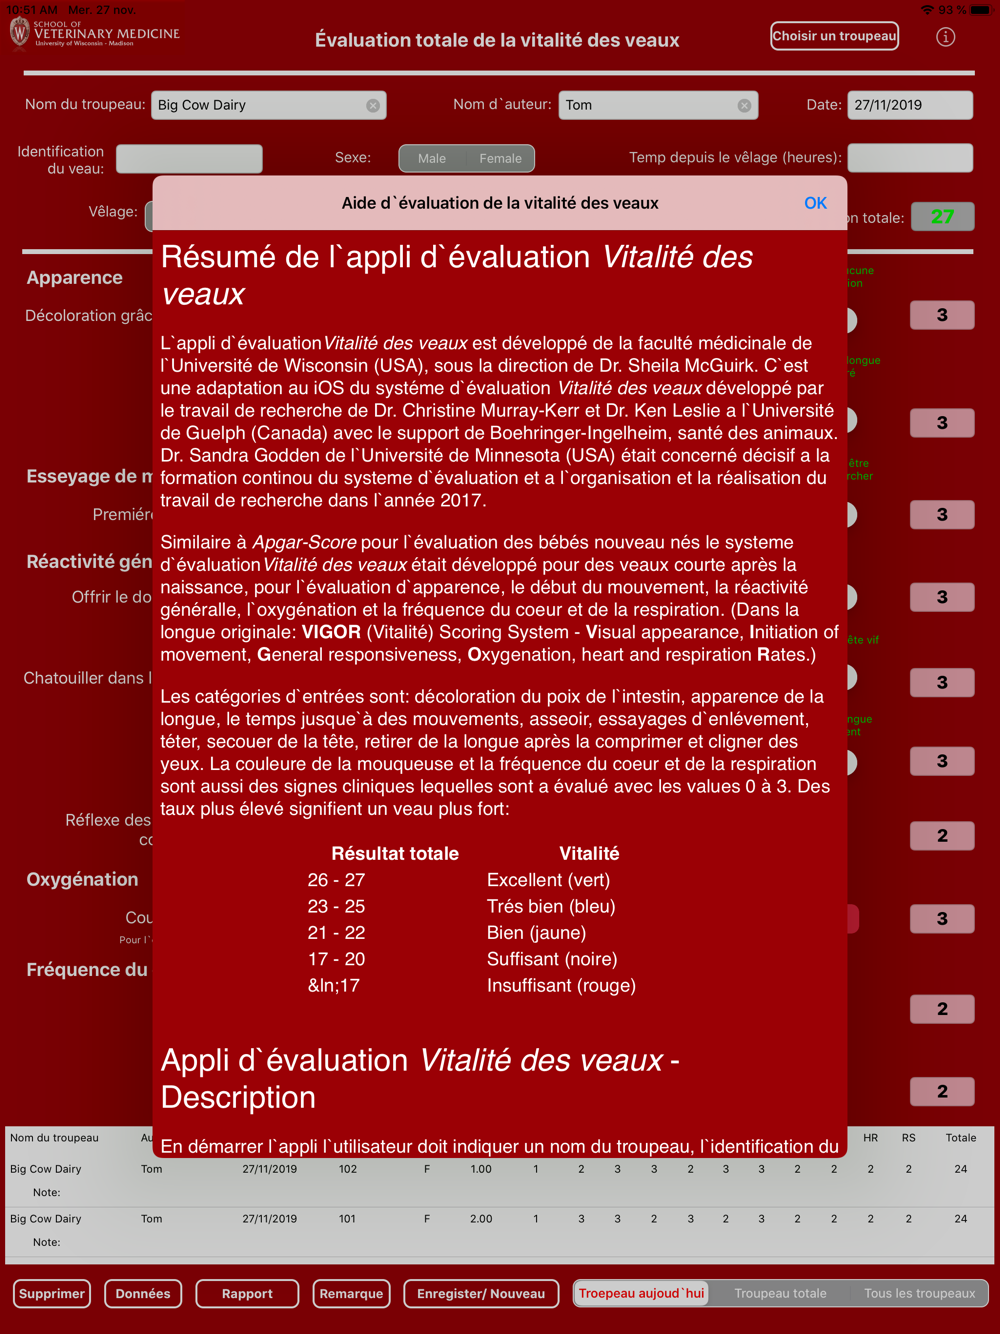
Task: Switch to Troepeau aujourd'hui view
Action: click(x=641, y=1293)
